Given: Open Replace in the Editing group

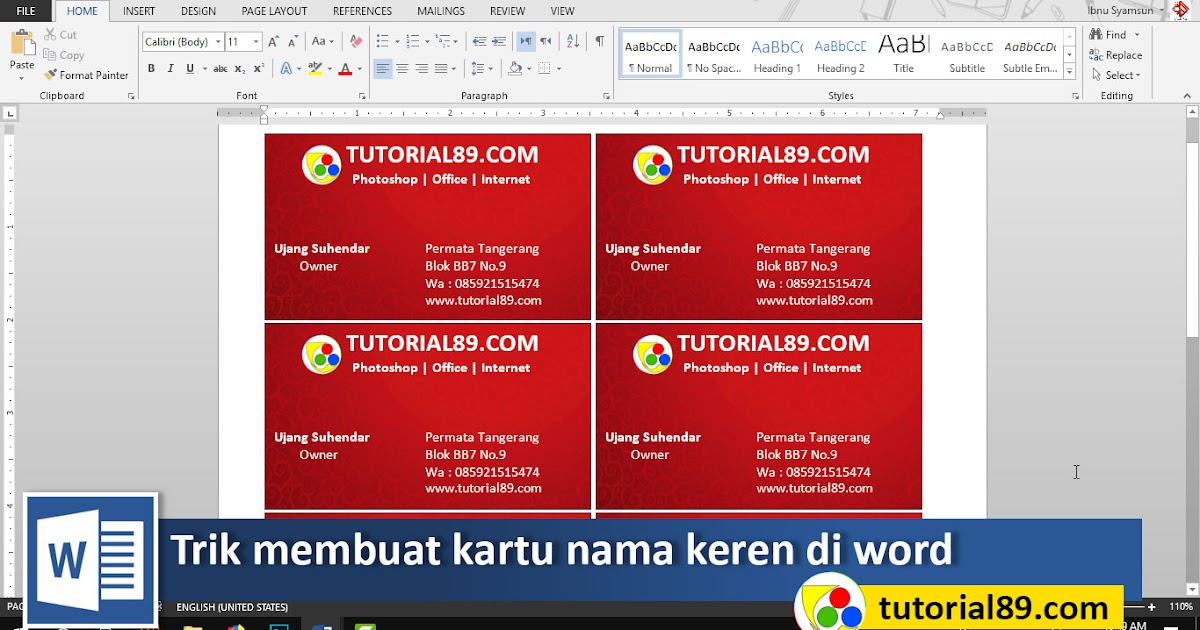Looking at the screenshot, I should (x=1116, y=55).
